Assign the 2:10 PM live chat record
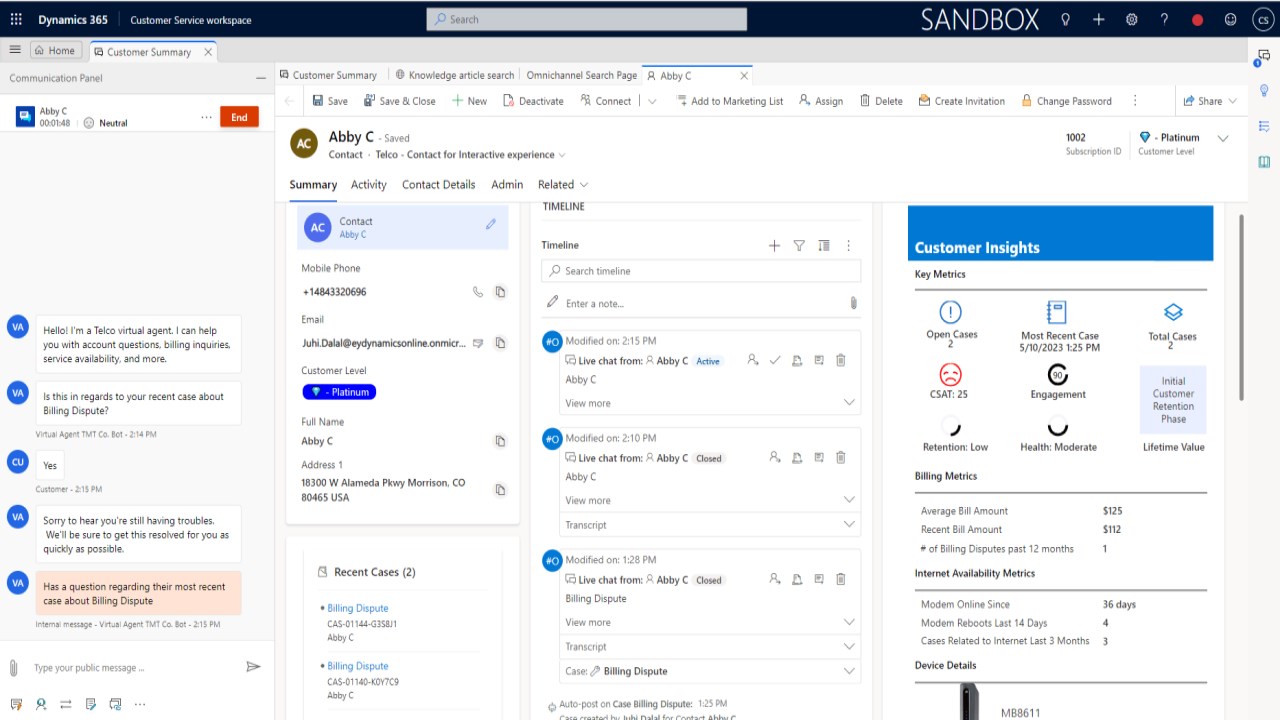Viewport: 1280px width, 720px height. click(775, 458)
